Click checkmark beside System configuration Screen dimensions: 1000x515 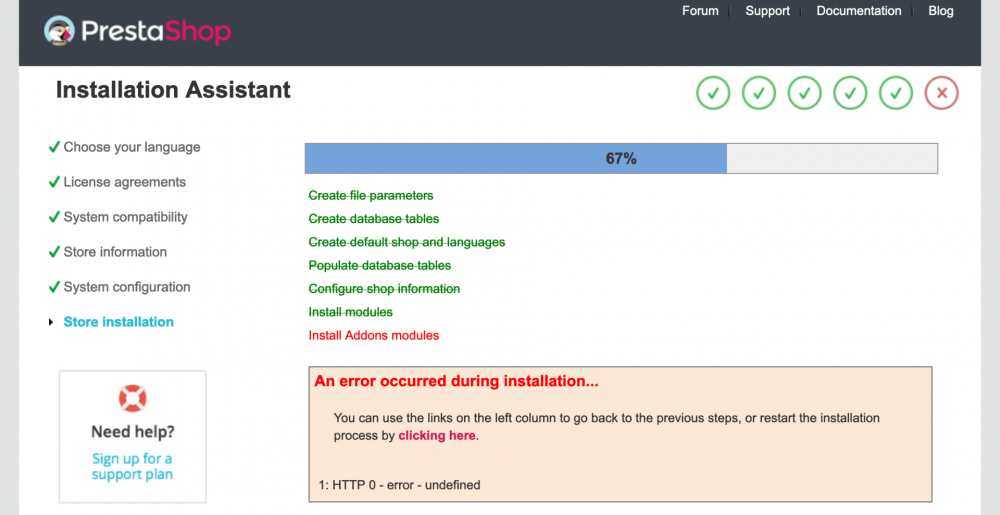click(x=54, y=287)
